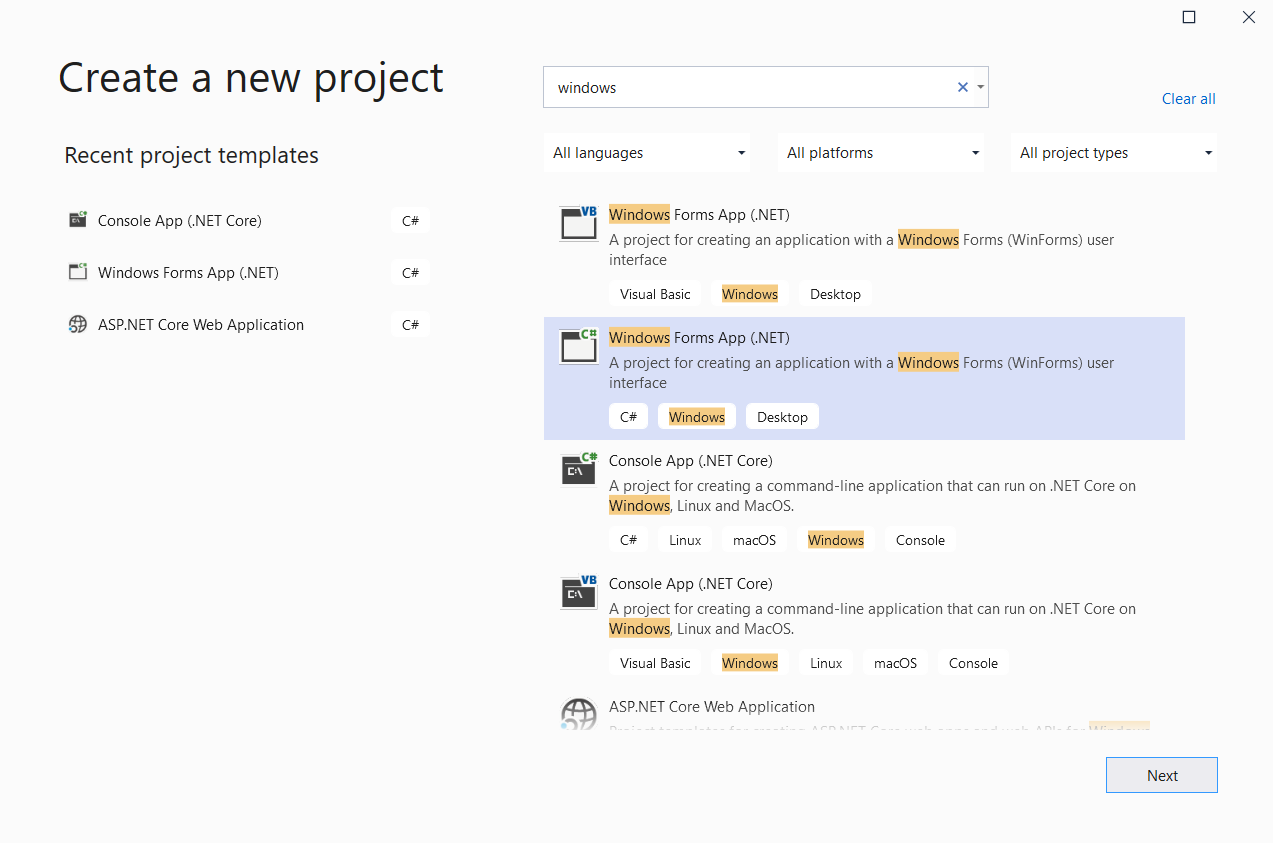Click the Clear all link

click(1189, 98)
